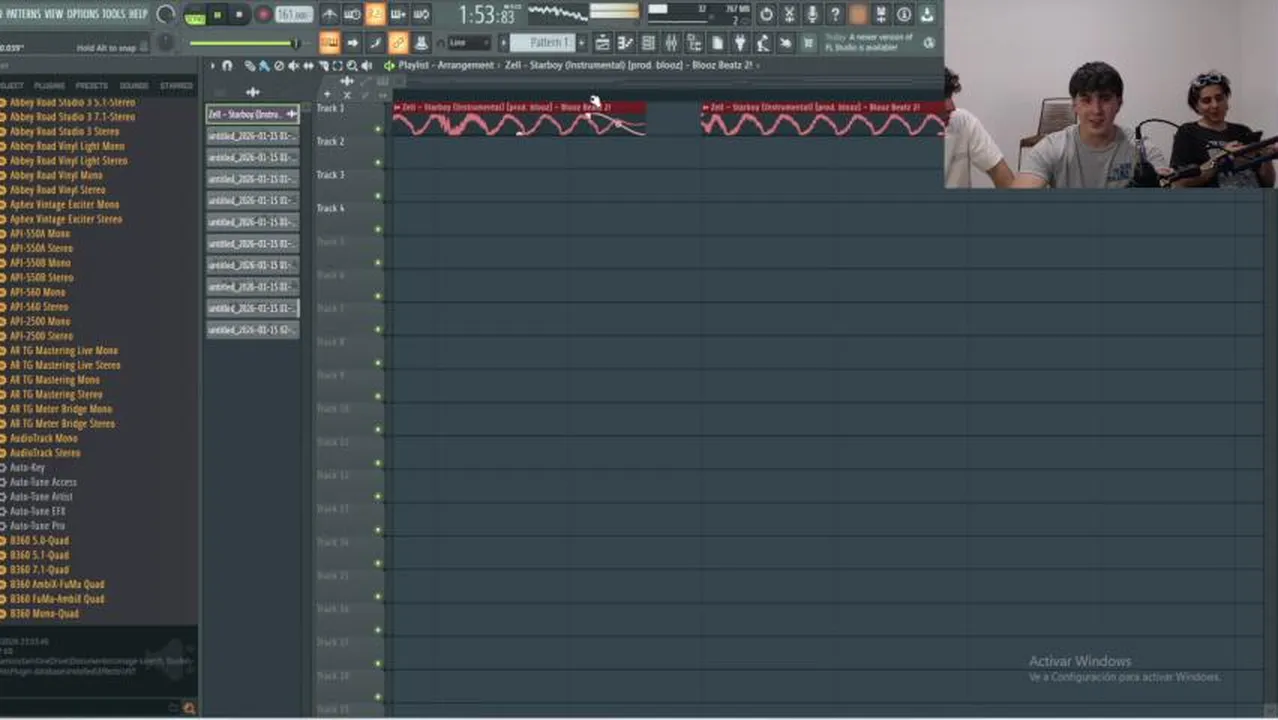Viewport: 1278px width, 720px height.
Task: Click the plugin picker plug icon
Action: [x=740, y=43]
